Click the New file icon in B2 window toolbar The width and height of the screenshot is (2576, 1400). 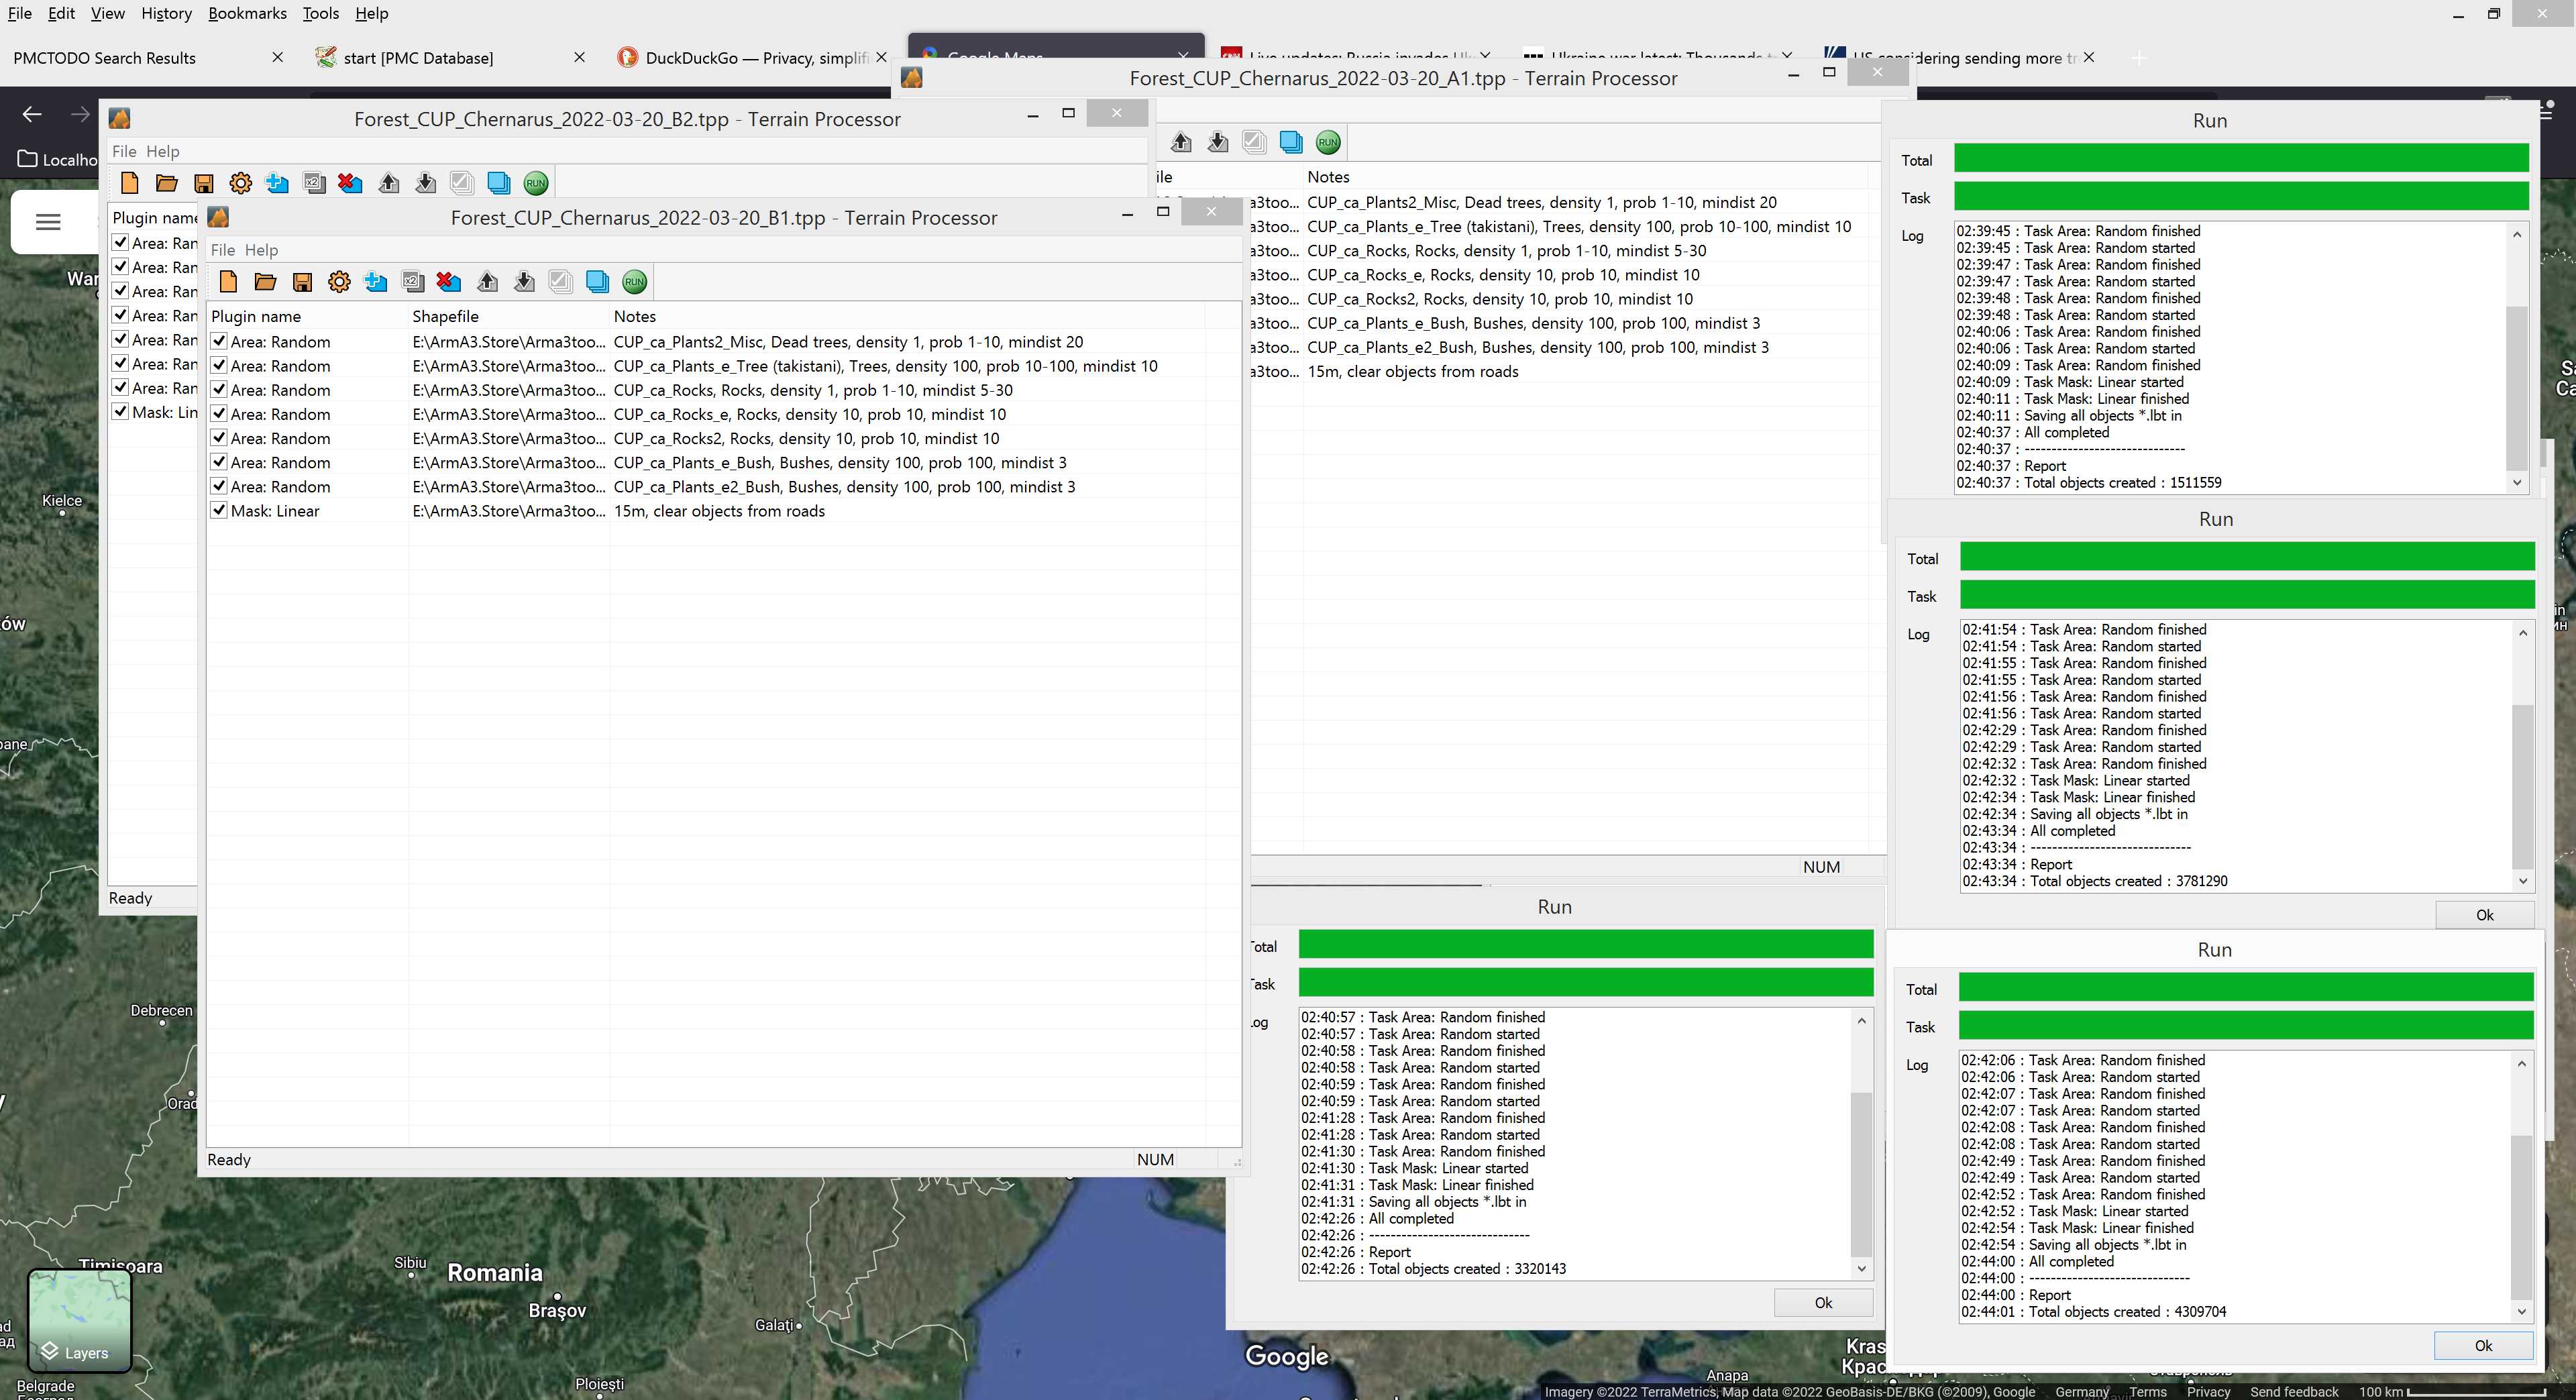pos(129,183)
